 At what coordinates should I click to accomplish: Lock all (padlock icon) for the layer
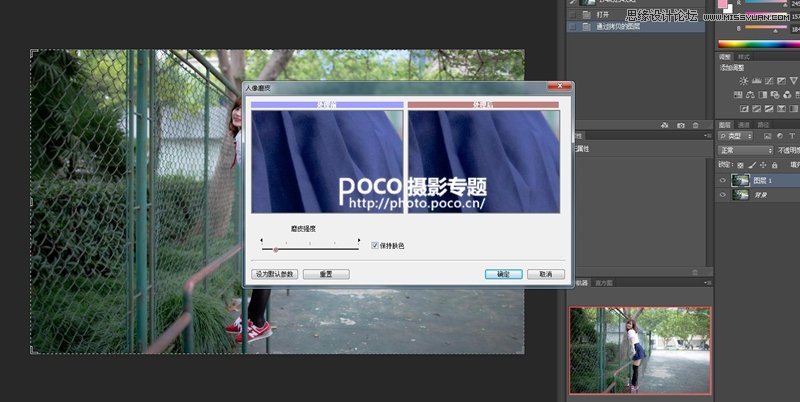[774, 165]
